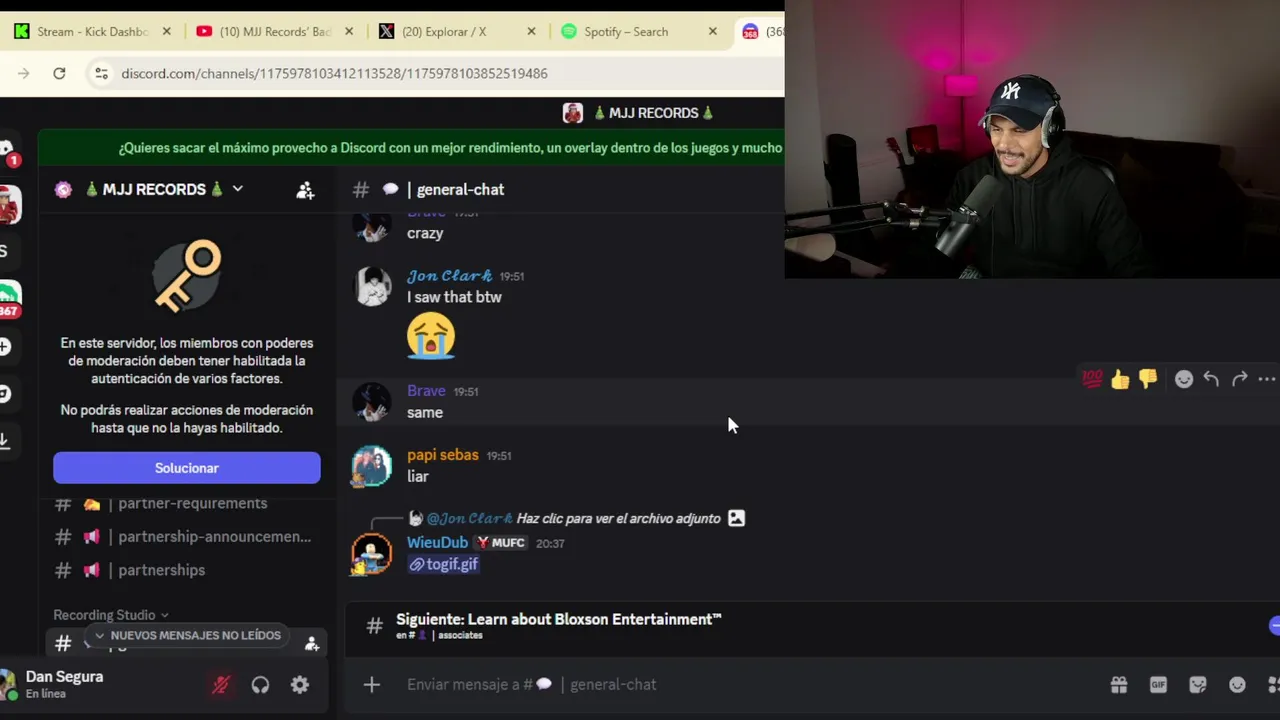The height and width of the screenshot is (720, 1280).
Task: Toggle the headphones deafen button
Action: (x=260, y=685)
